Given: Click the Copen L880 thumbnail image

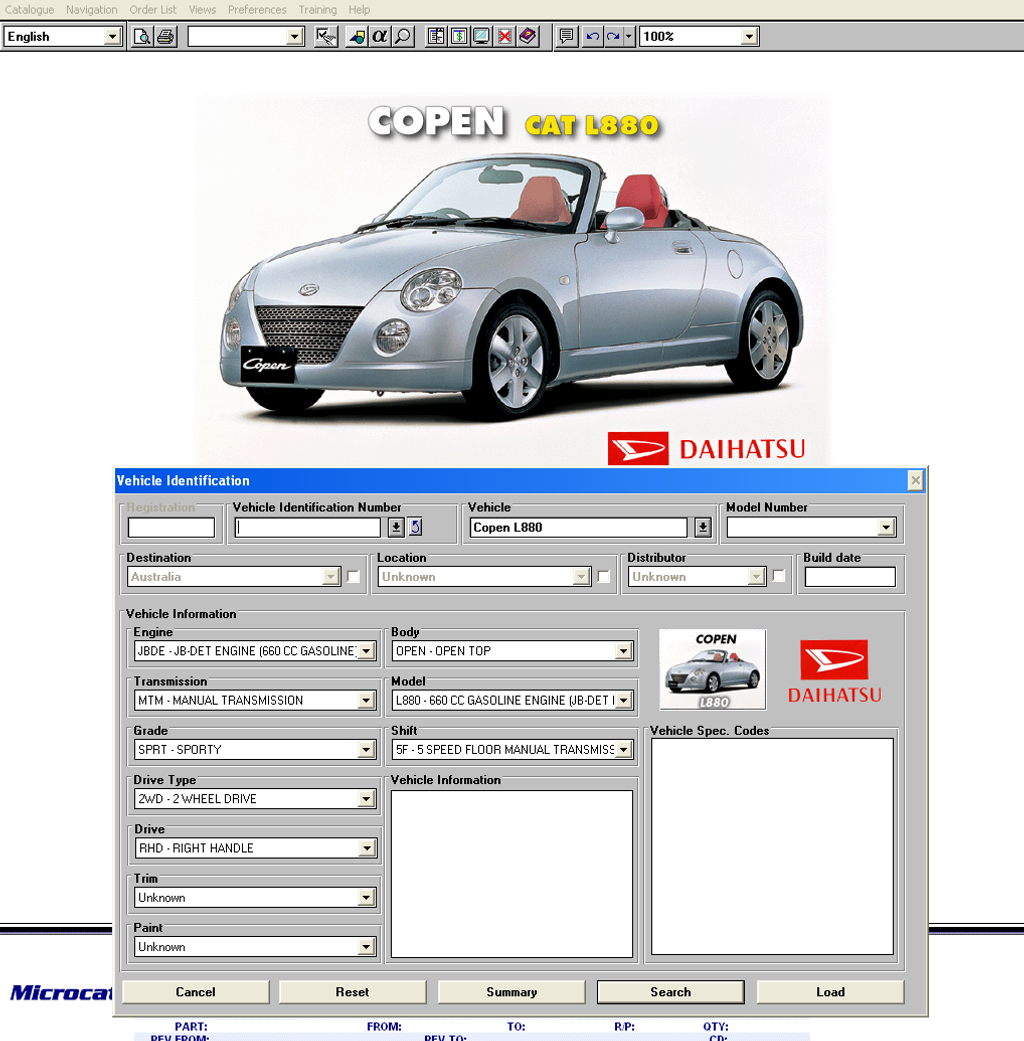Looking at the screenshot, I should point(712,669).
